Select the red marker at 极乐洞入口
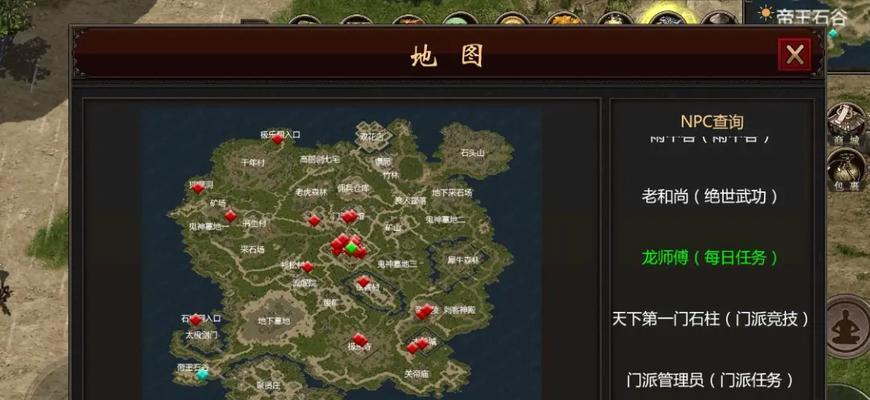The width and height of the screenshot is (870, 400). (277, 139)
